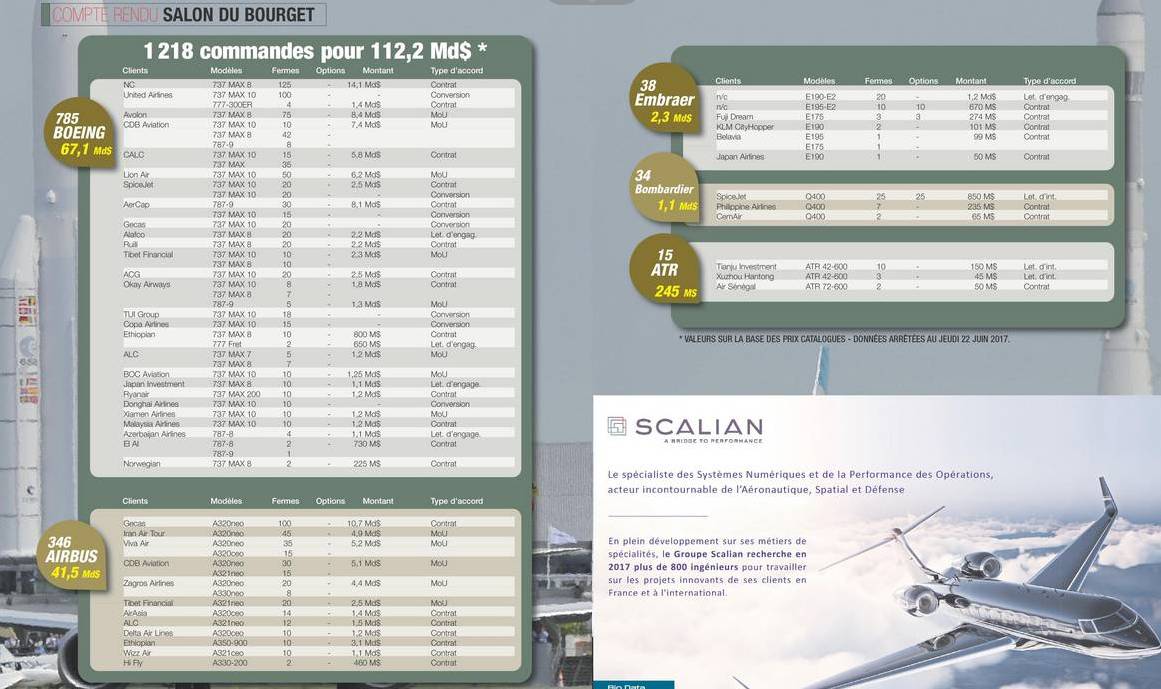Click the 'E195-E2' model cell

820,107
